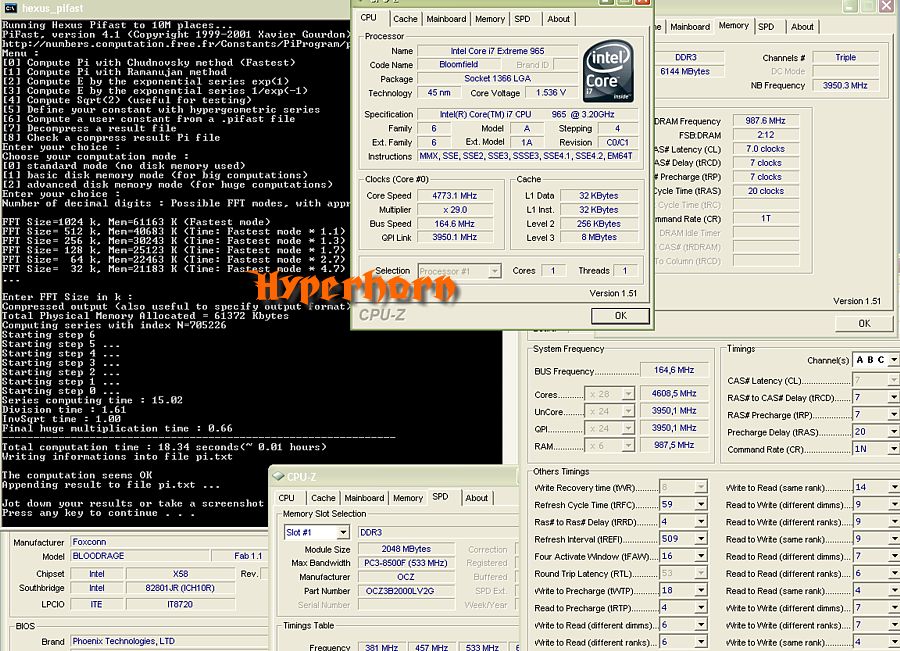
Task: Click the Channels # value Triple
Action: tap(845, 57)
